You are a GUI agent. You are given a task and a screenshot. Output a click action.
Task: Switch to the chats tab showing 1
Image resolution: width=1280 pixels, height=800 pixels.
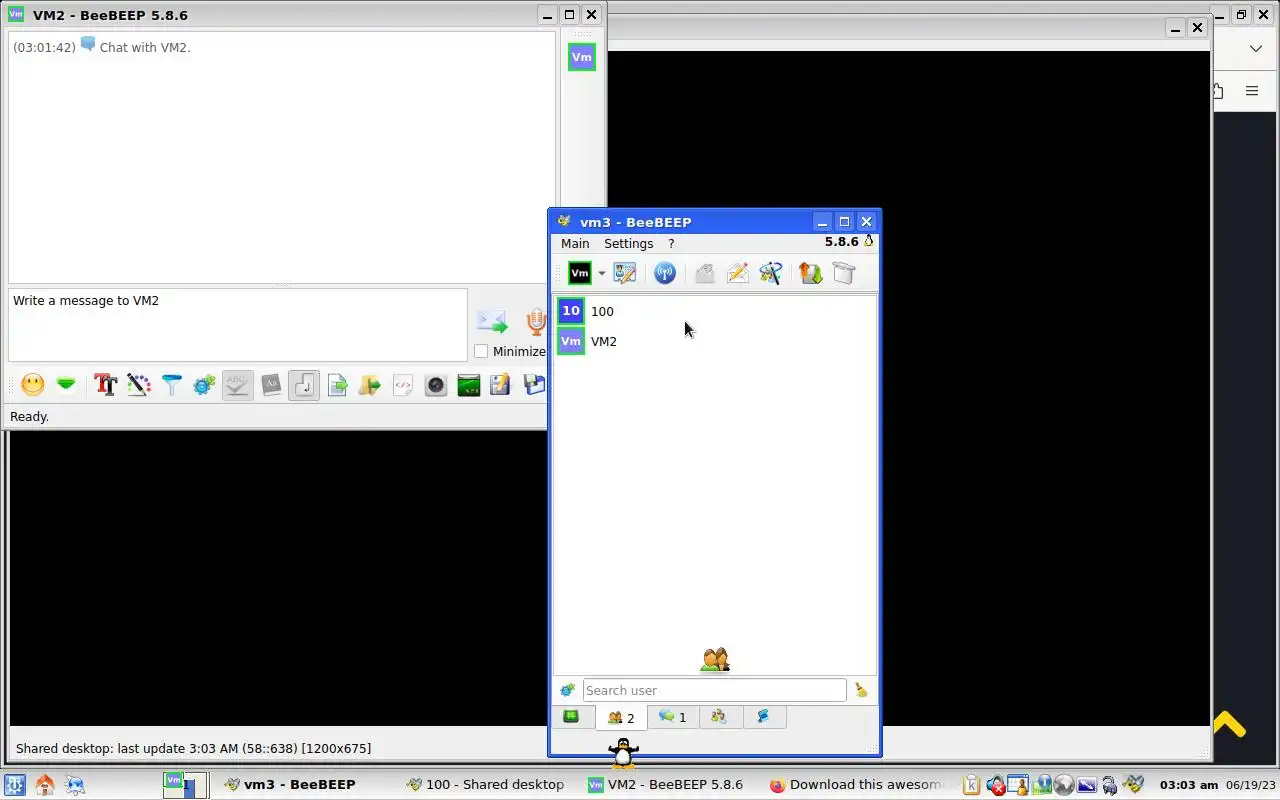tap(673, 717)
